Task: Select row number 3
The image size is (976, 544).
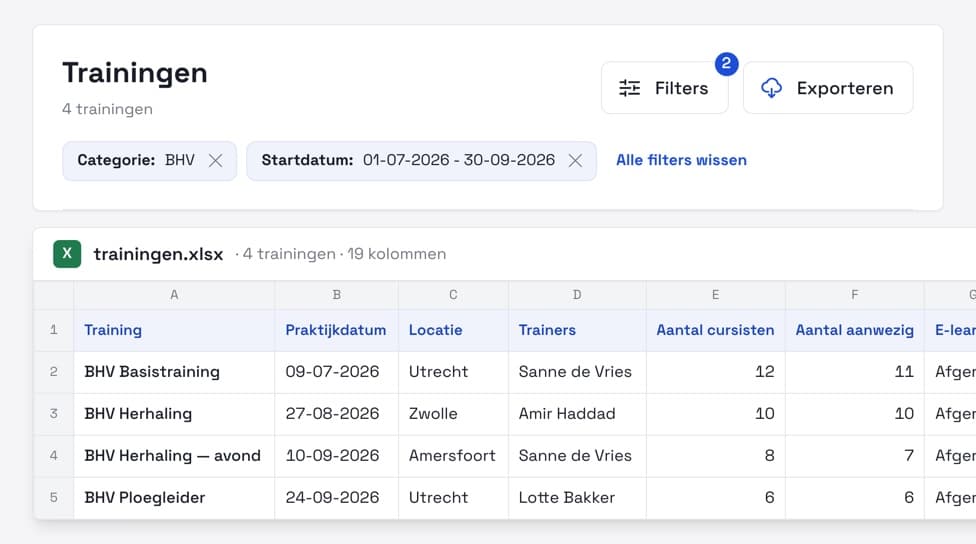Action: (x=54, y=414)
